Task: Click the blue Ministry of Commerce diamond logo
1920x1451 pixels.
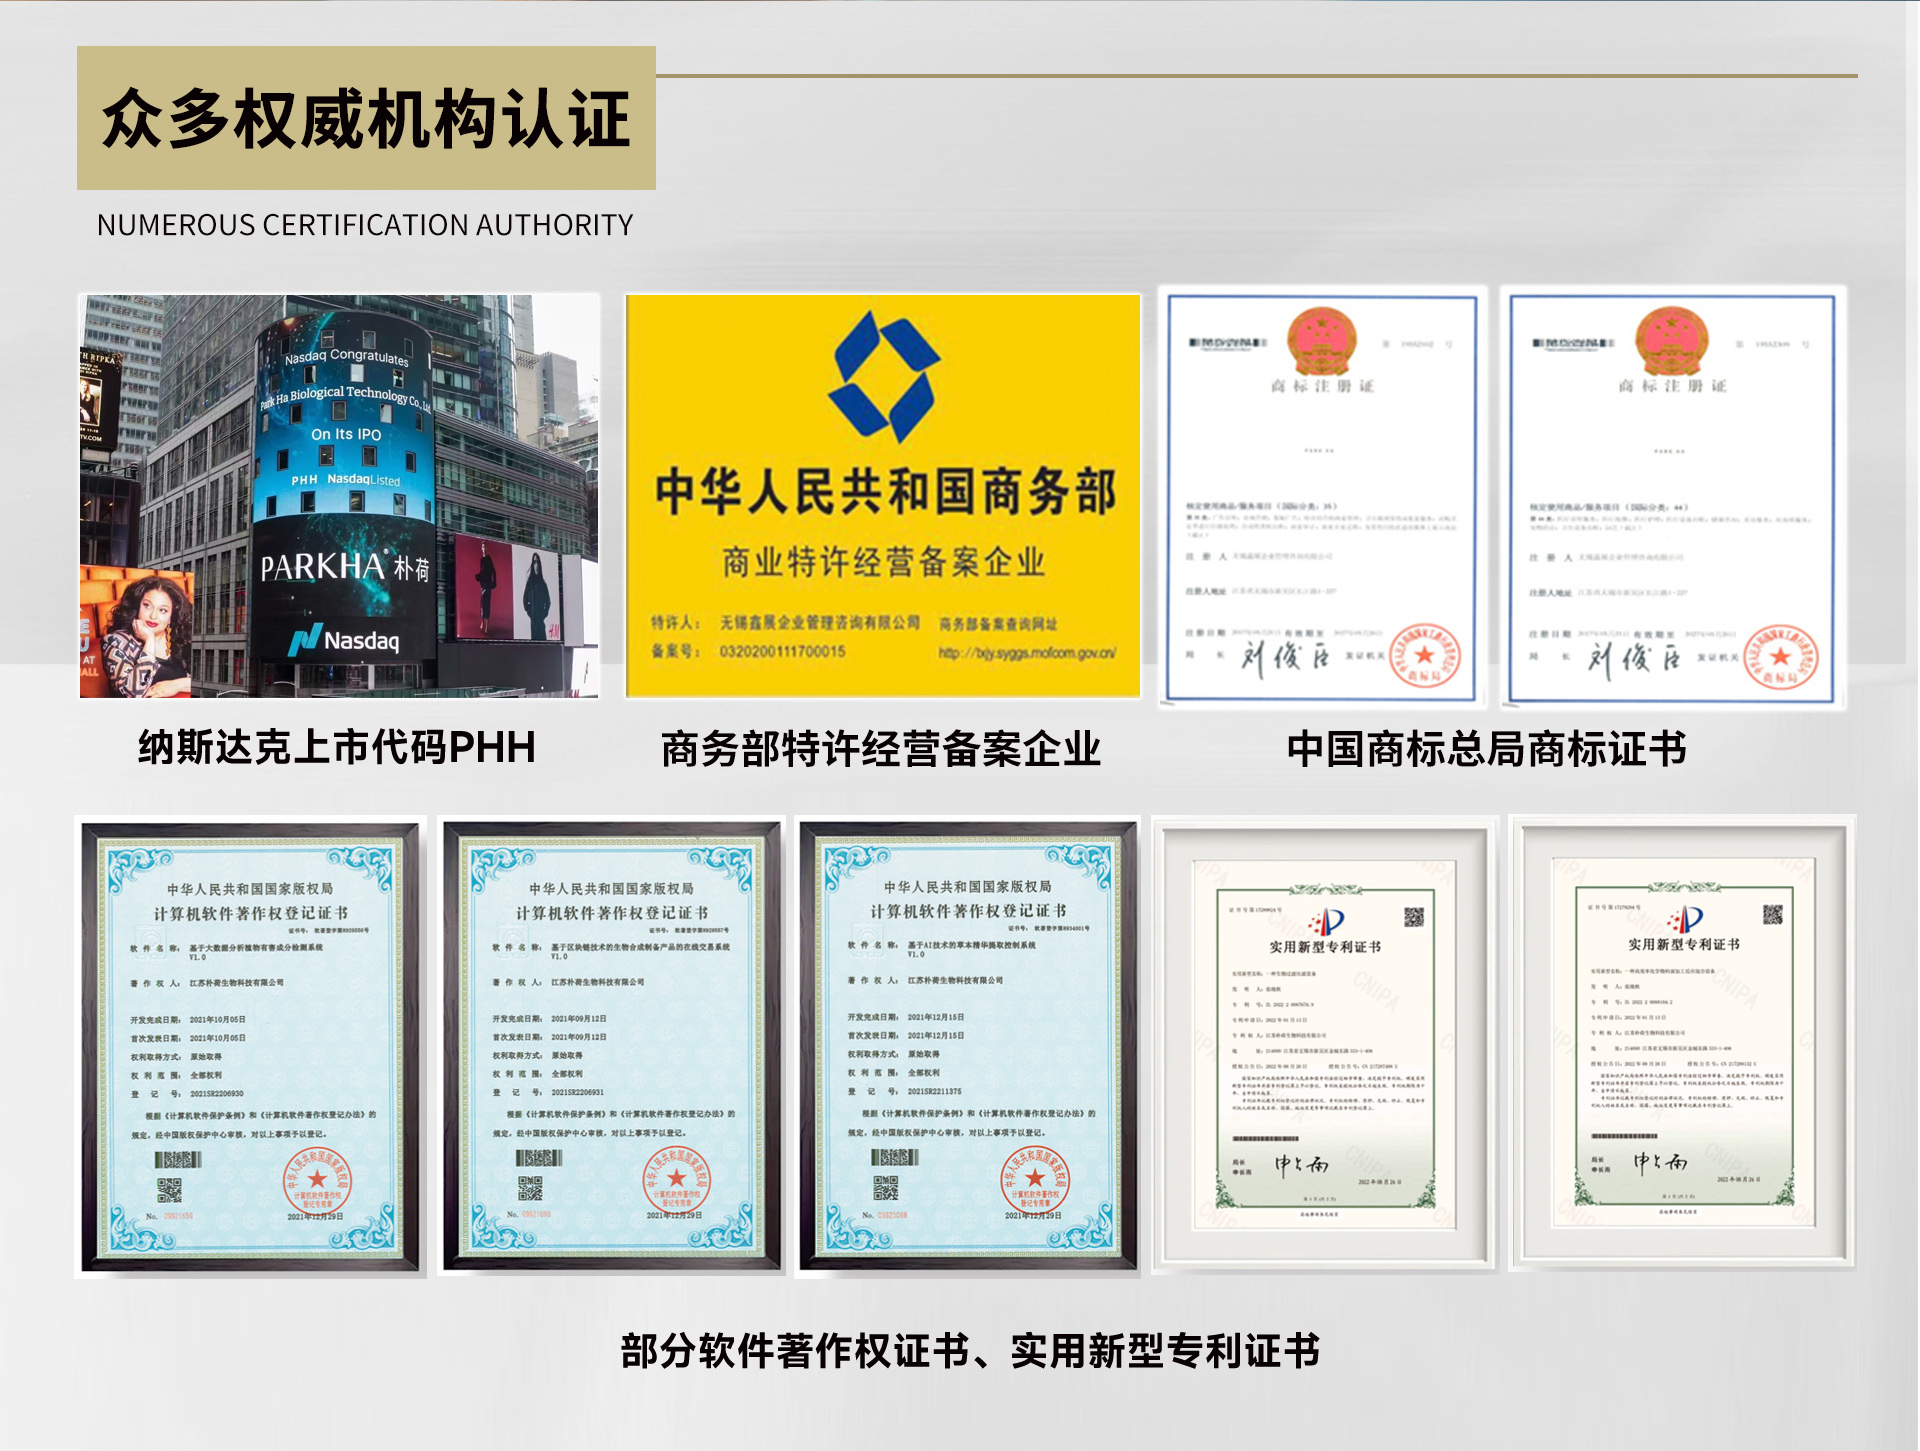Action: tap(884, 376)
